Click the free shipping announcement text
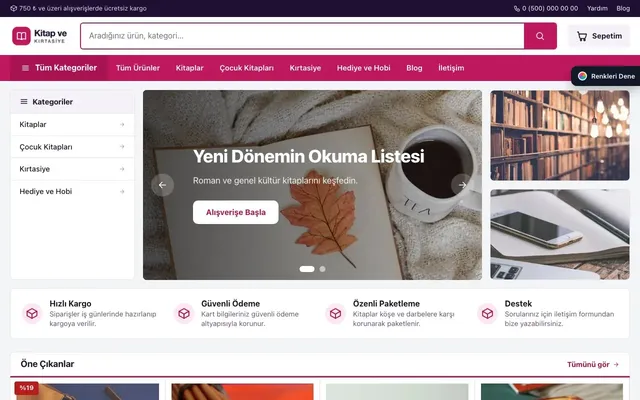Image resolution: width=640 pixels, height=400 pixels. (x=82, y=8)
